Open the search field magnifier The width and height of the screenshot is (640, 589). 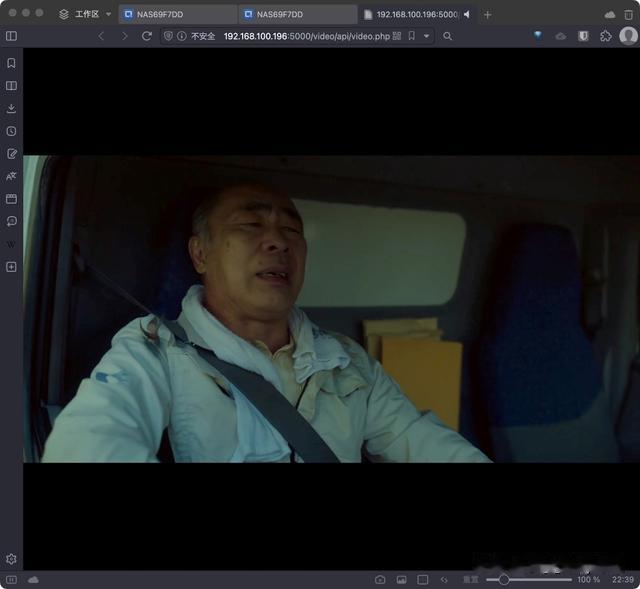coord(447,36)
